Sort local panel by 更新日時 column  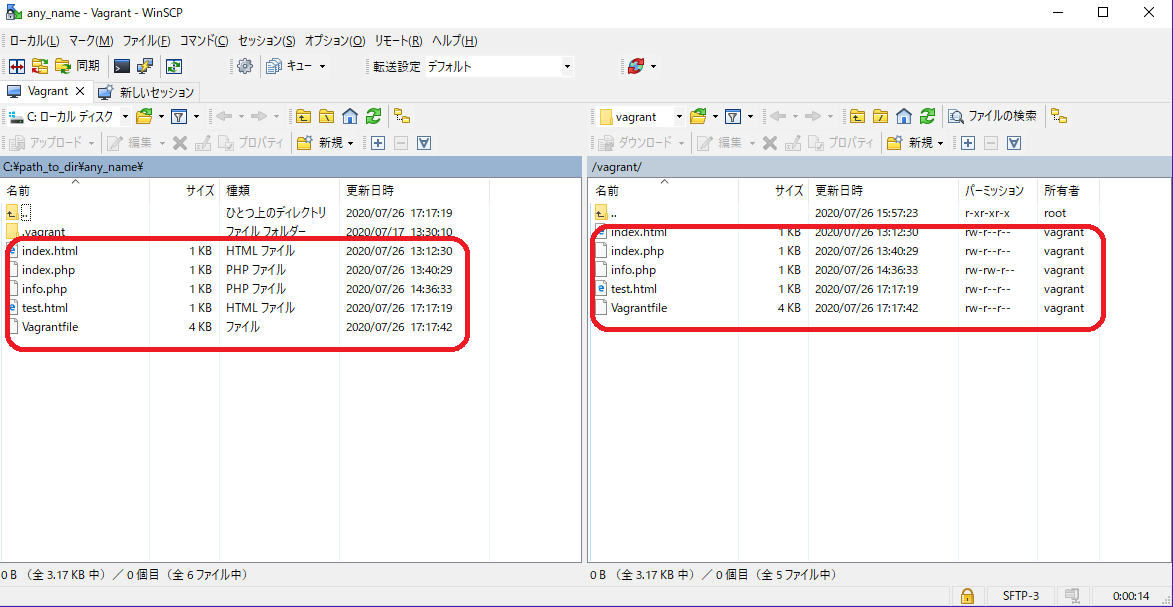click(414, 191)
